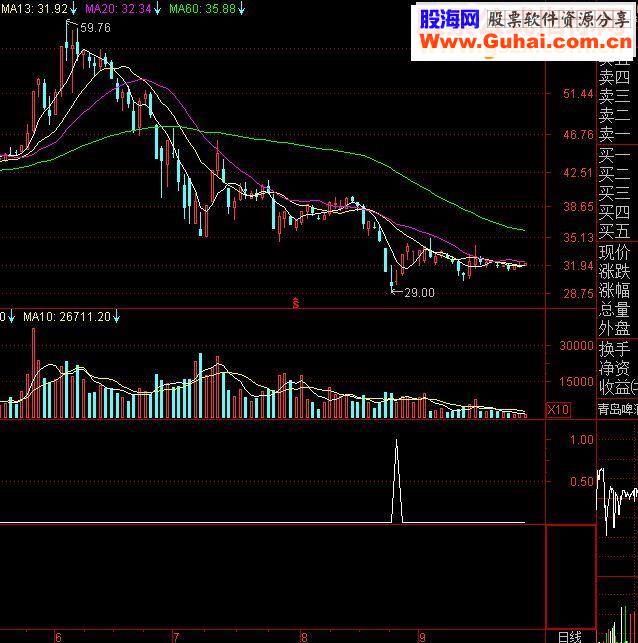Click the MA13: 31.92 indicator label

[x=34, y=8]
